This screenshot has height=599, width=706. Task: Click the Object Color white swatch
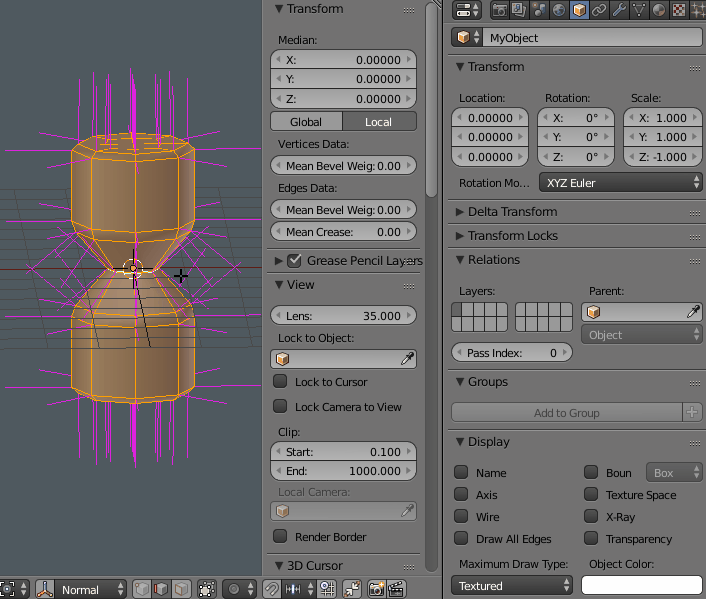point(642,585)
